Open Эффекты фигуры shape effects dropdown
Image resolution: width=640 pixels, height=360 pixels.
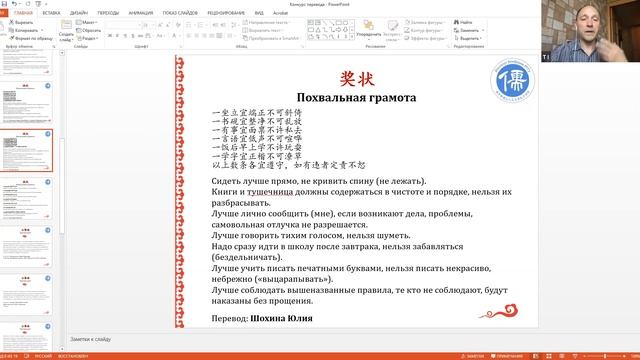point(425,38)
